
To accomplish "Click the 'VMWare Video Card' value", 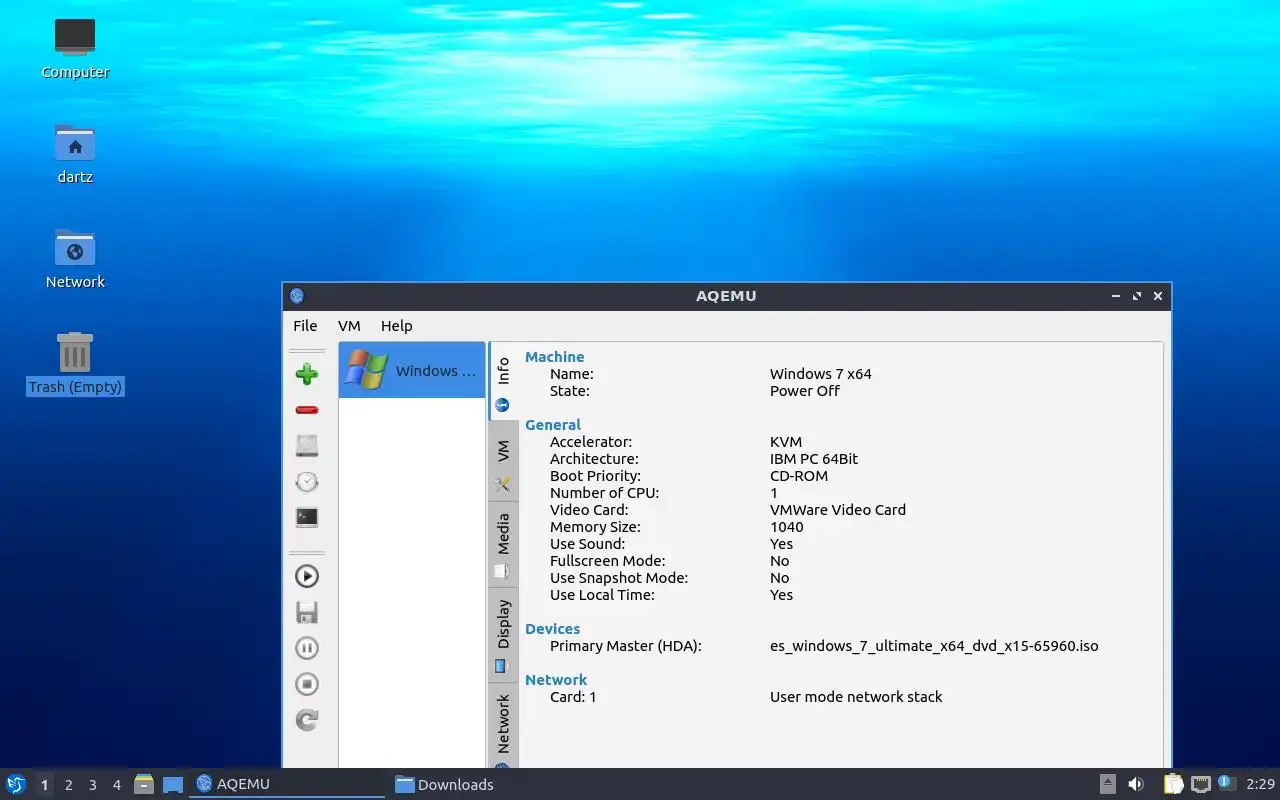I will pyautogui.click(x=838, y=510).
